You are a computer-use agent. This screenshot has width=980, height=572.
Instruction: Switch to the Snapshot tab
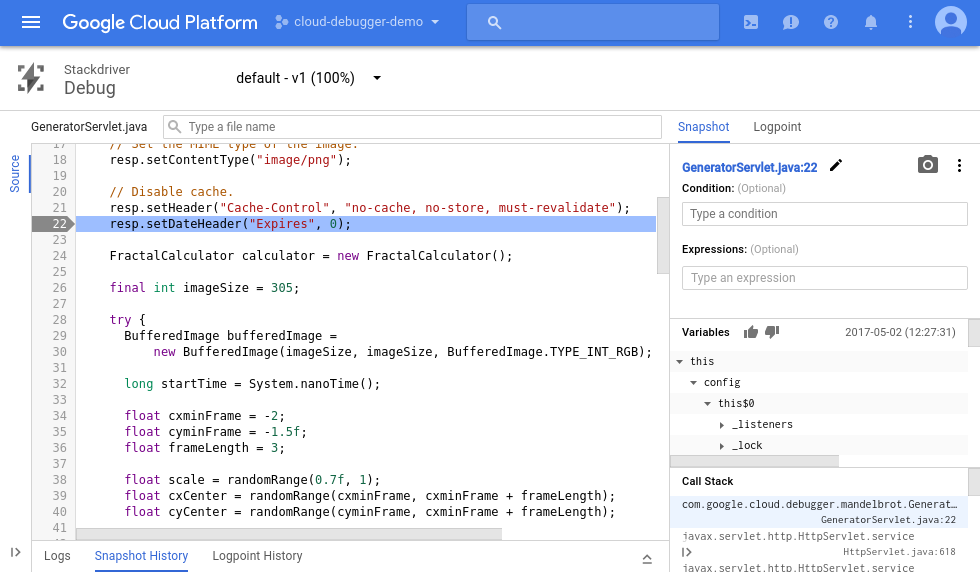703,127
